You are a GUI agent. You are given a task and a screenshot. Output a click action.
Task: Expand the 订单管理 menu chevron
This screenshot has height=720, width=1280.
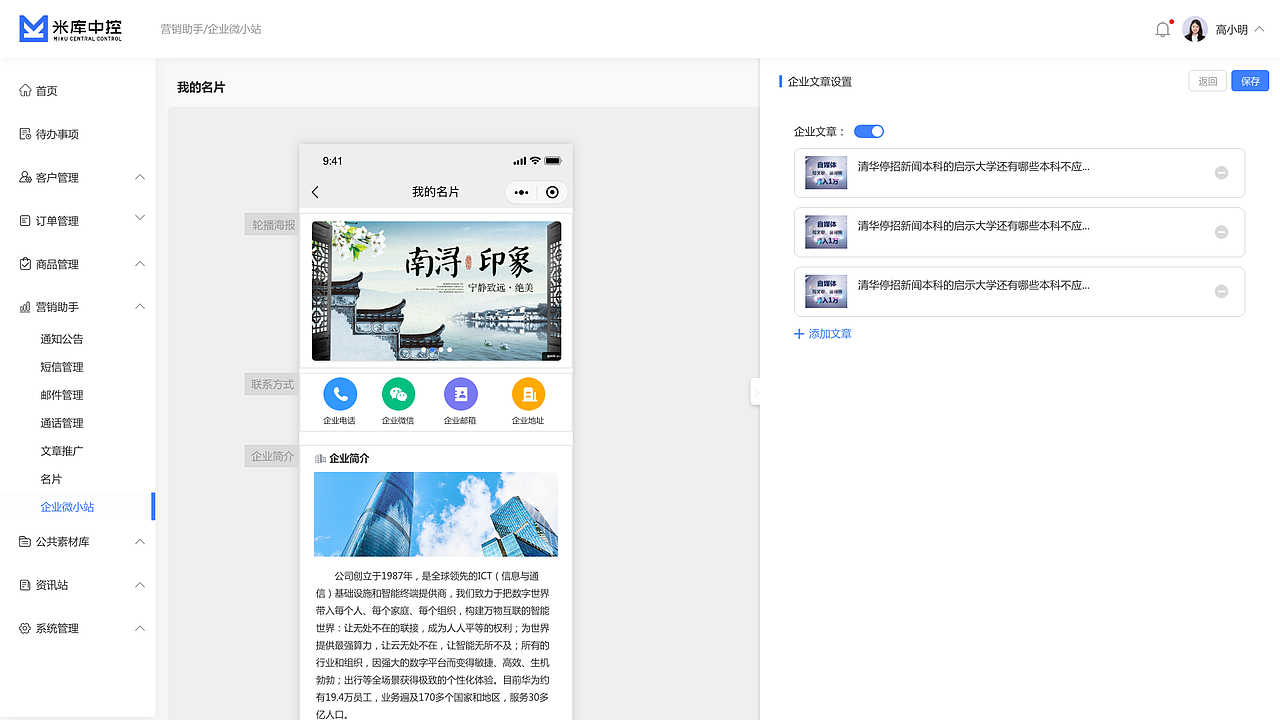140,217
